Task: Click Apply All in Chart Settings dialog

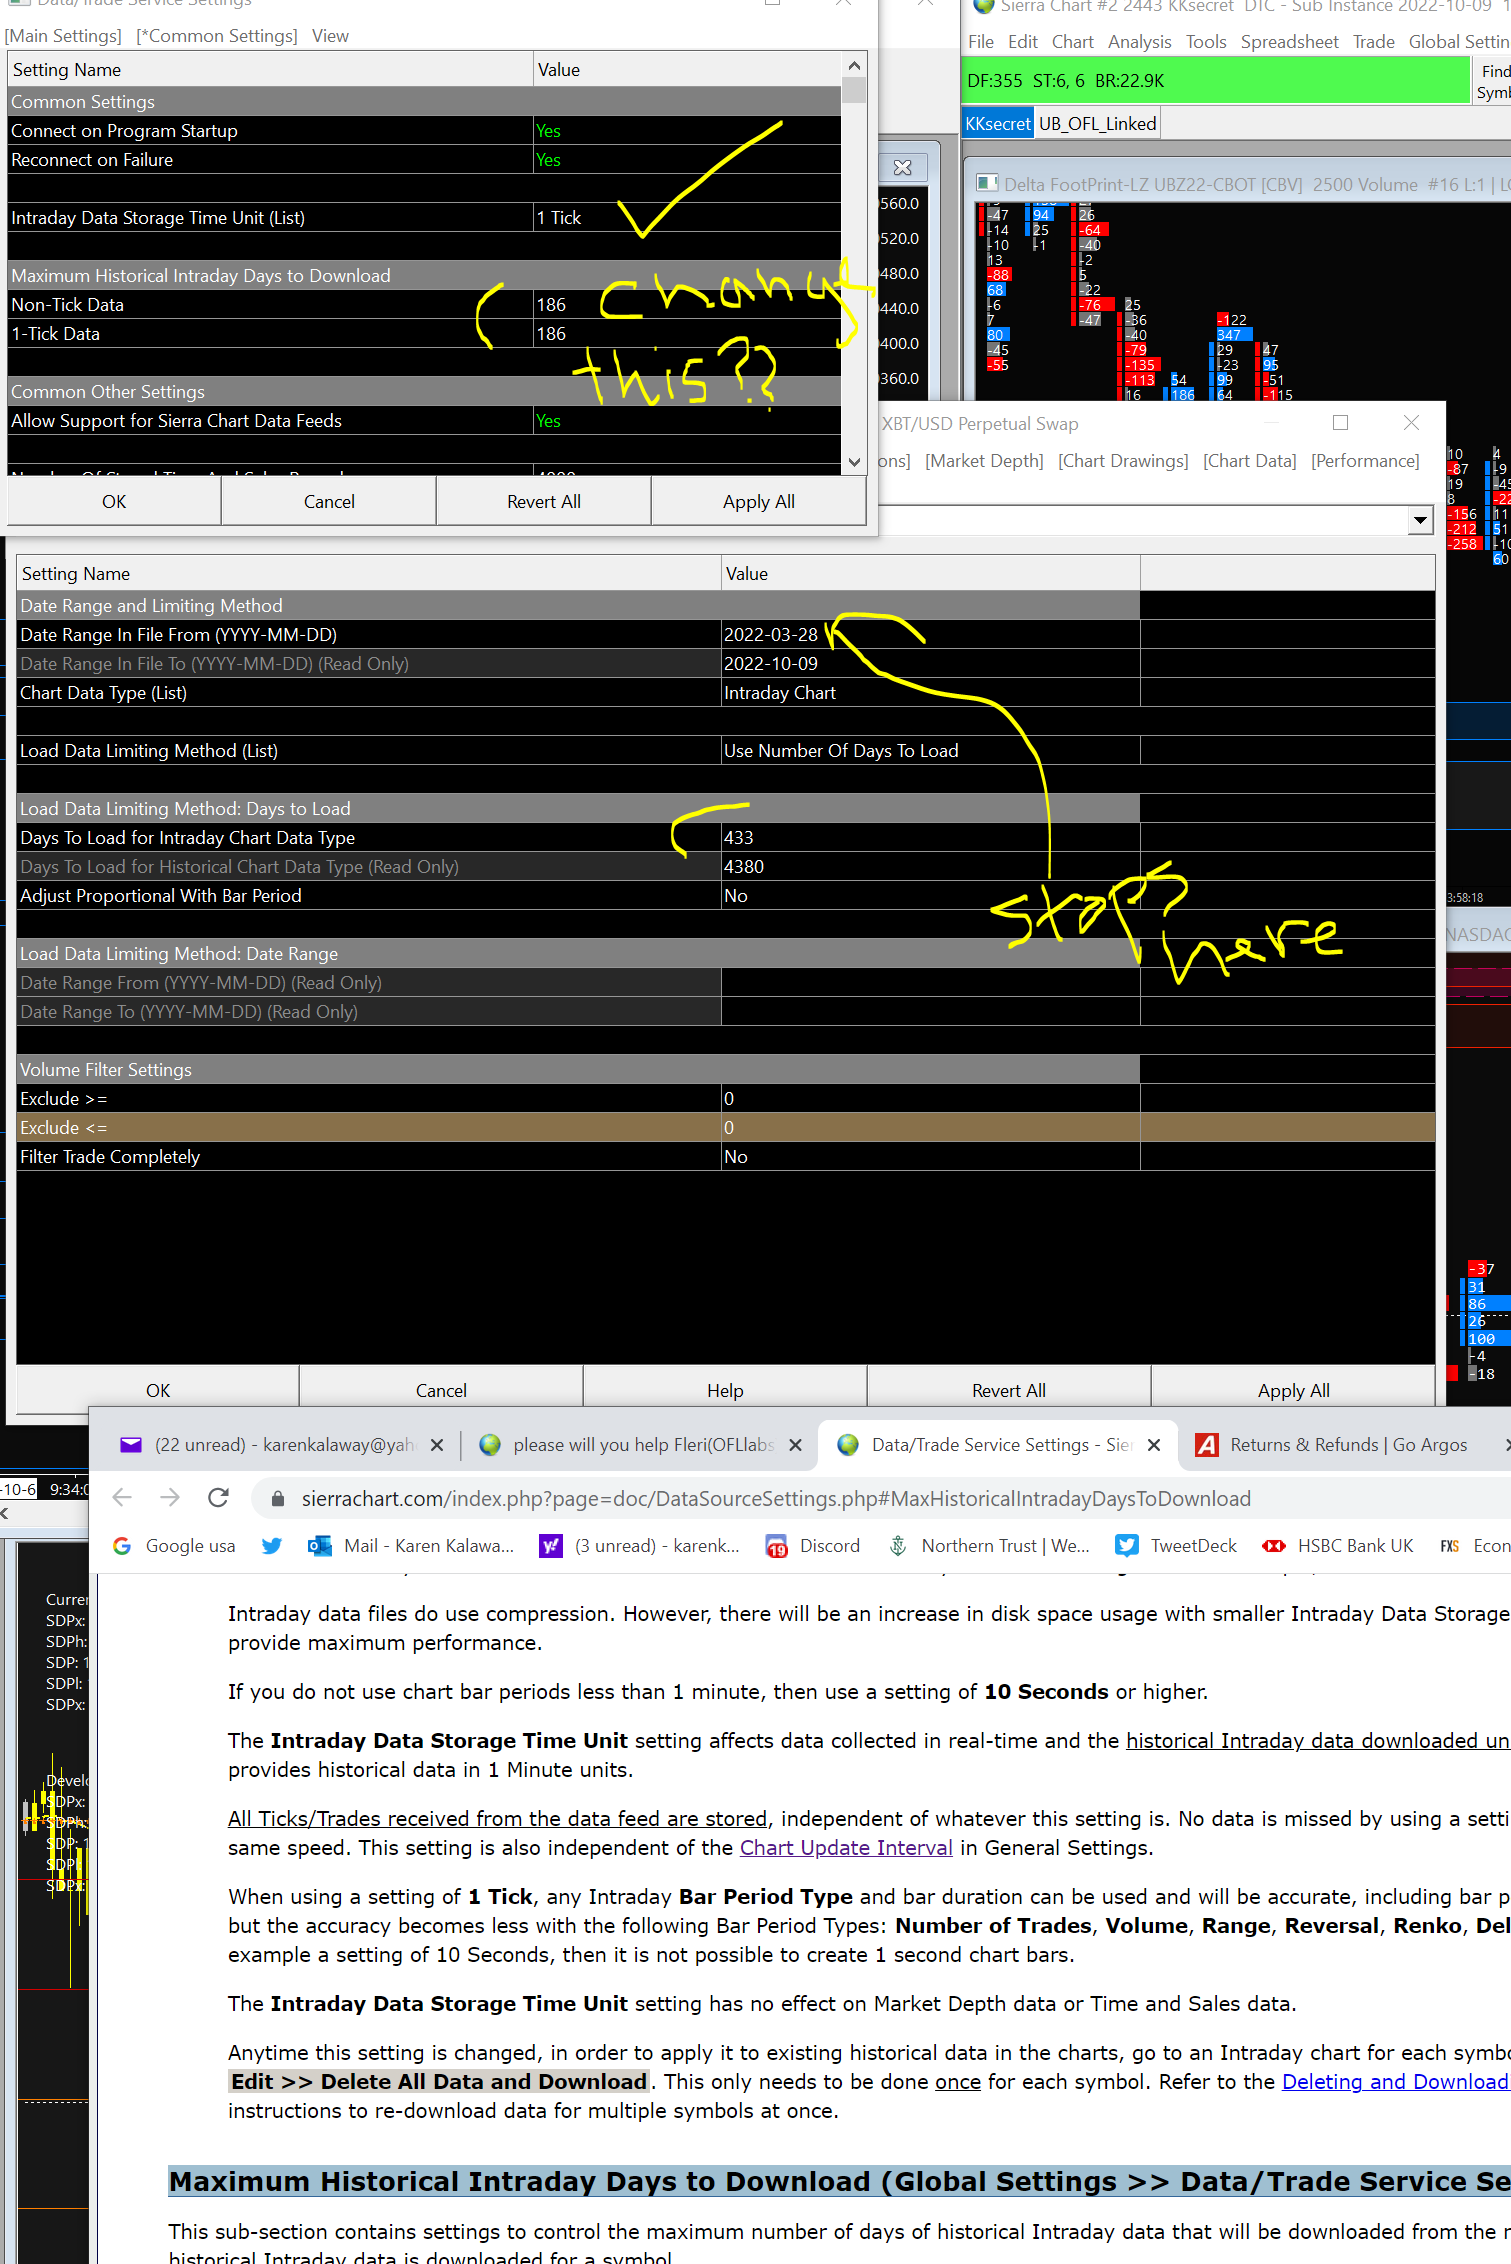Action: coord(1293,1390)
